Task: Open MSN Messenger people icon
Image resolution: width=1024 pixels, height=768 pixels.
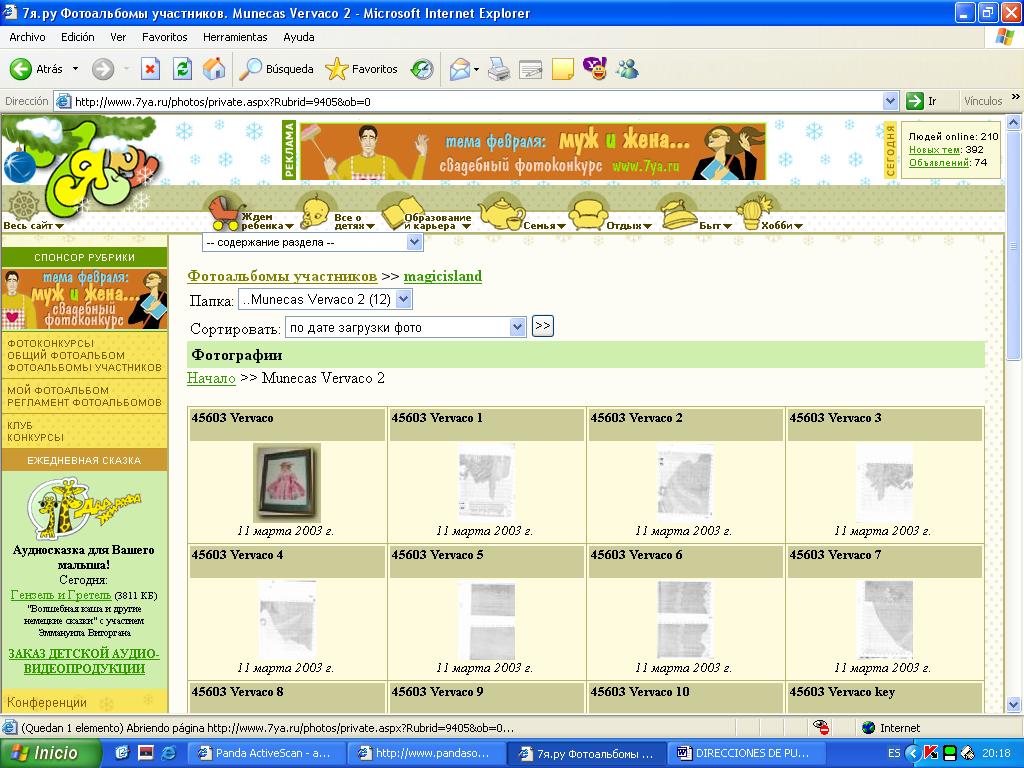Action: (x=628, y=69)
